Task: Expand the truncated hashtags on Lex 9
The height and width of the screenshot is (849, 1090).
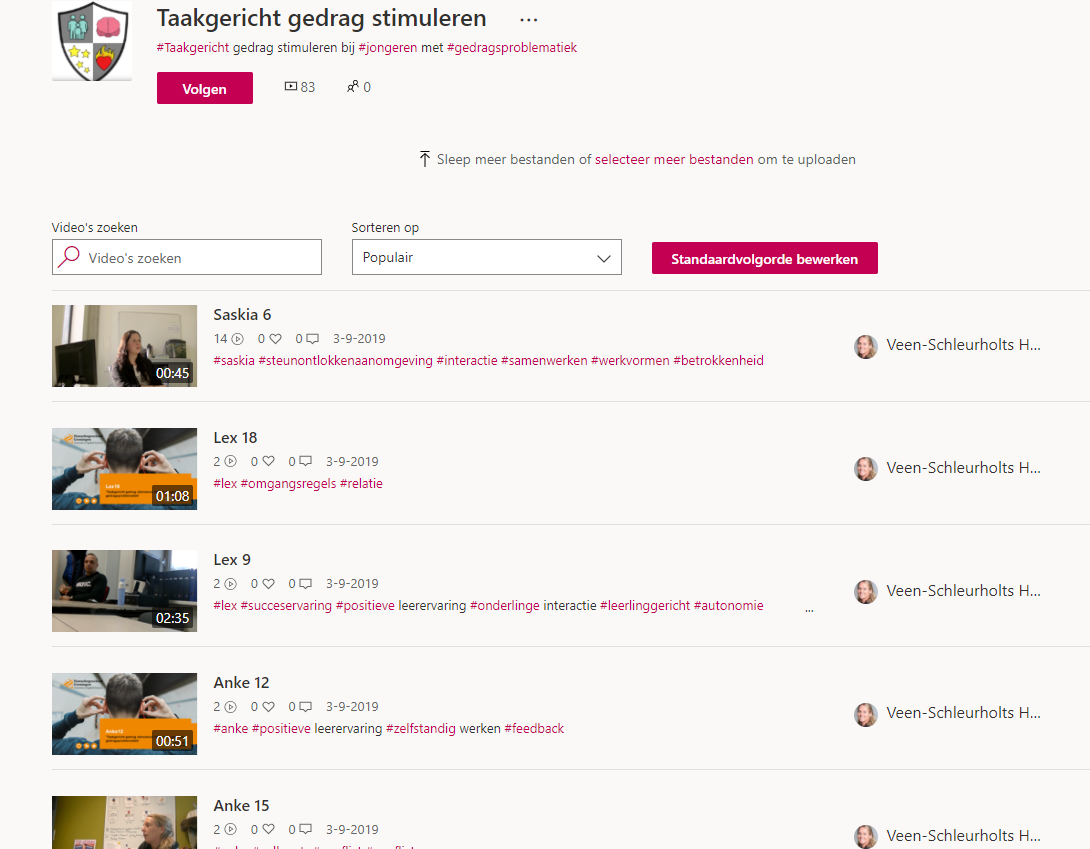Action: point(809,607)
